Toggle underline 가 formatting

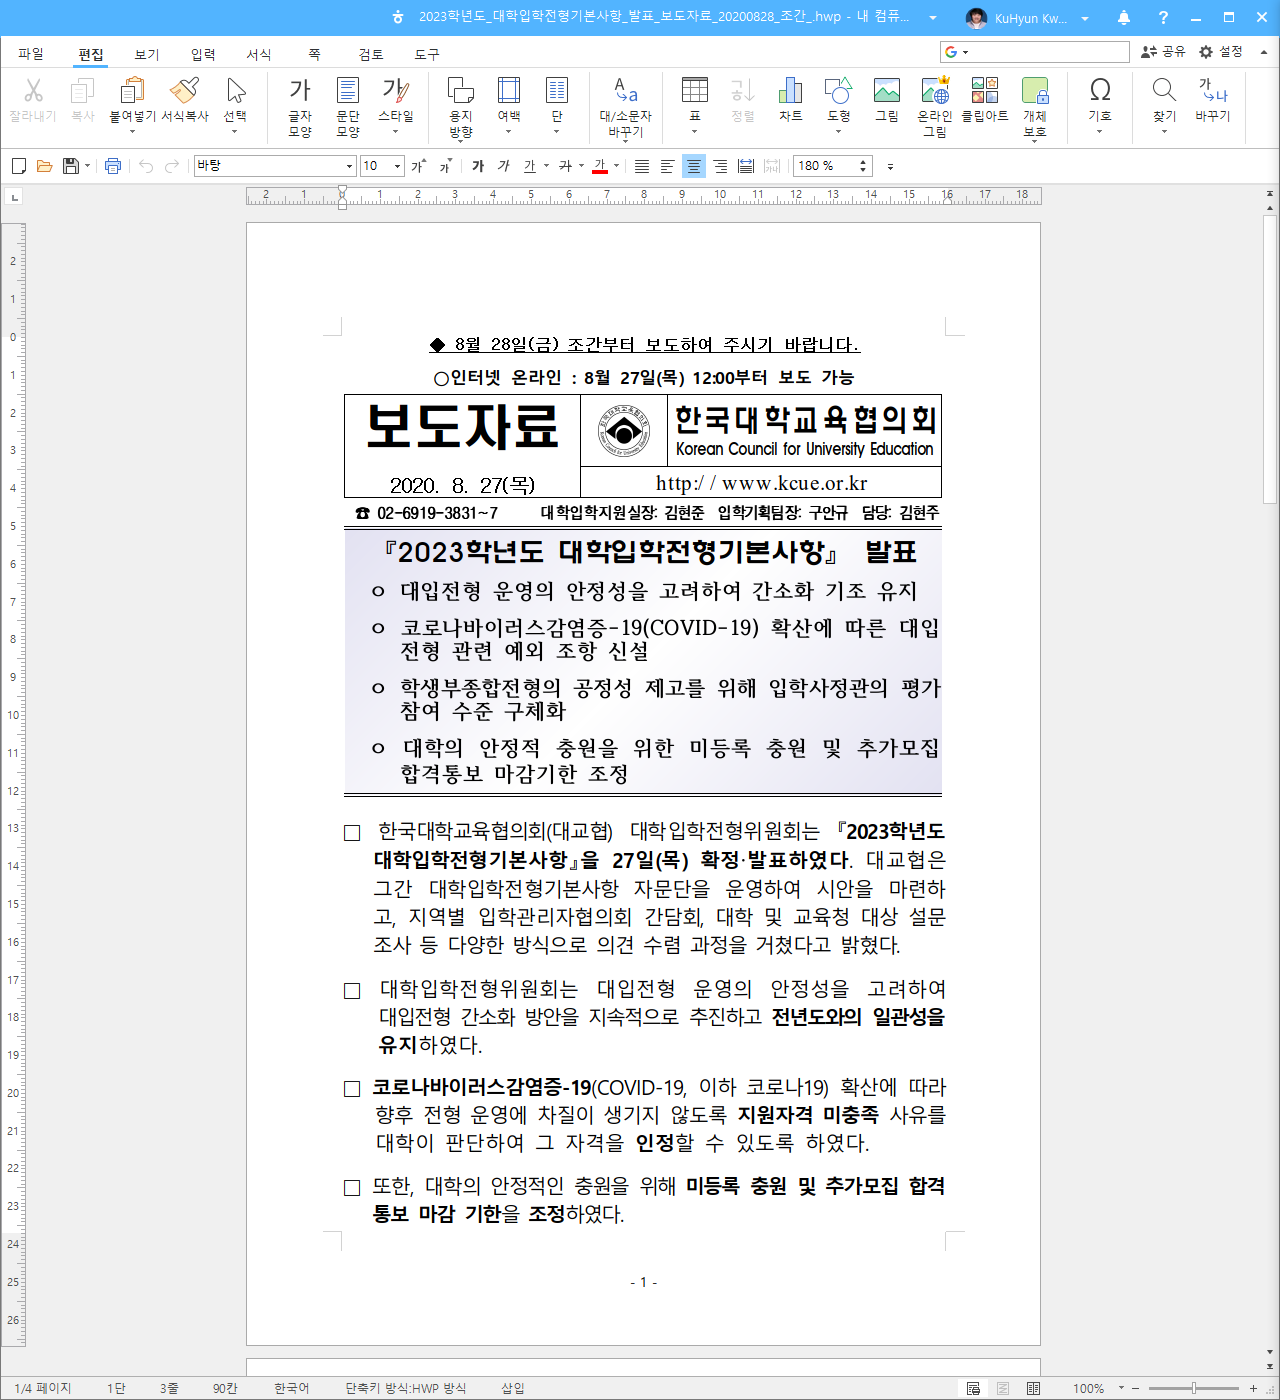pyautogui.click(x=530, y=166)
